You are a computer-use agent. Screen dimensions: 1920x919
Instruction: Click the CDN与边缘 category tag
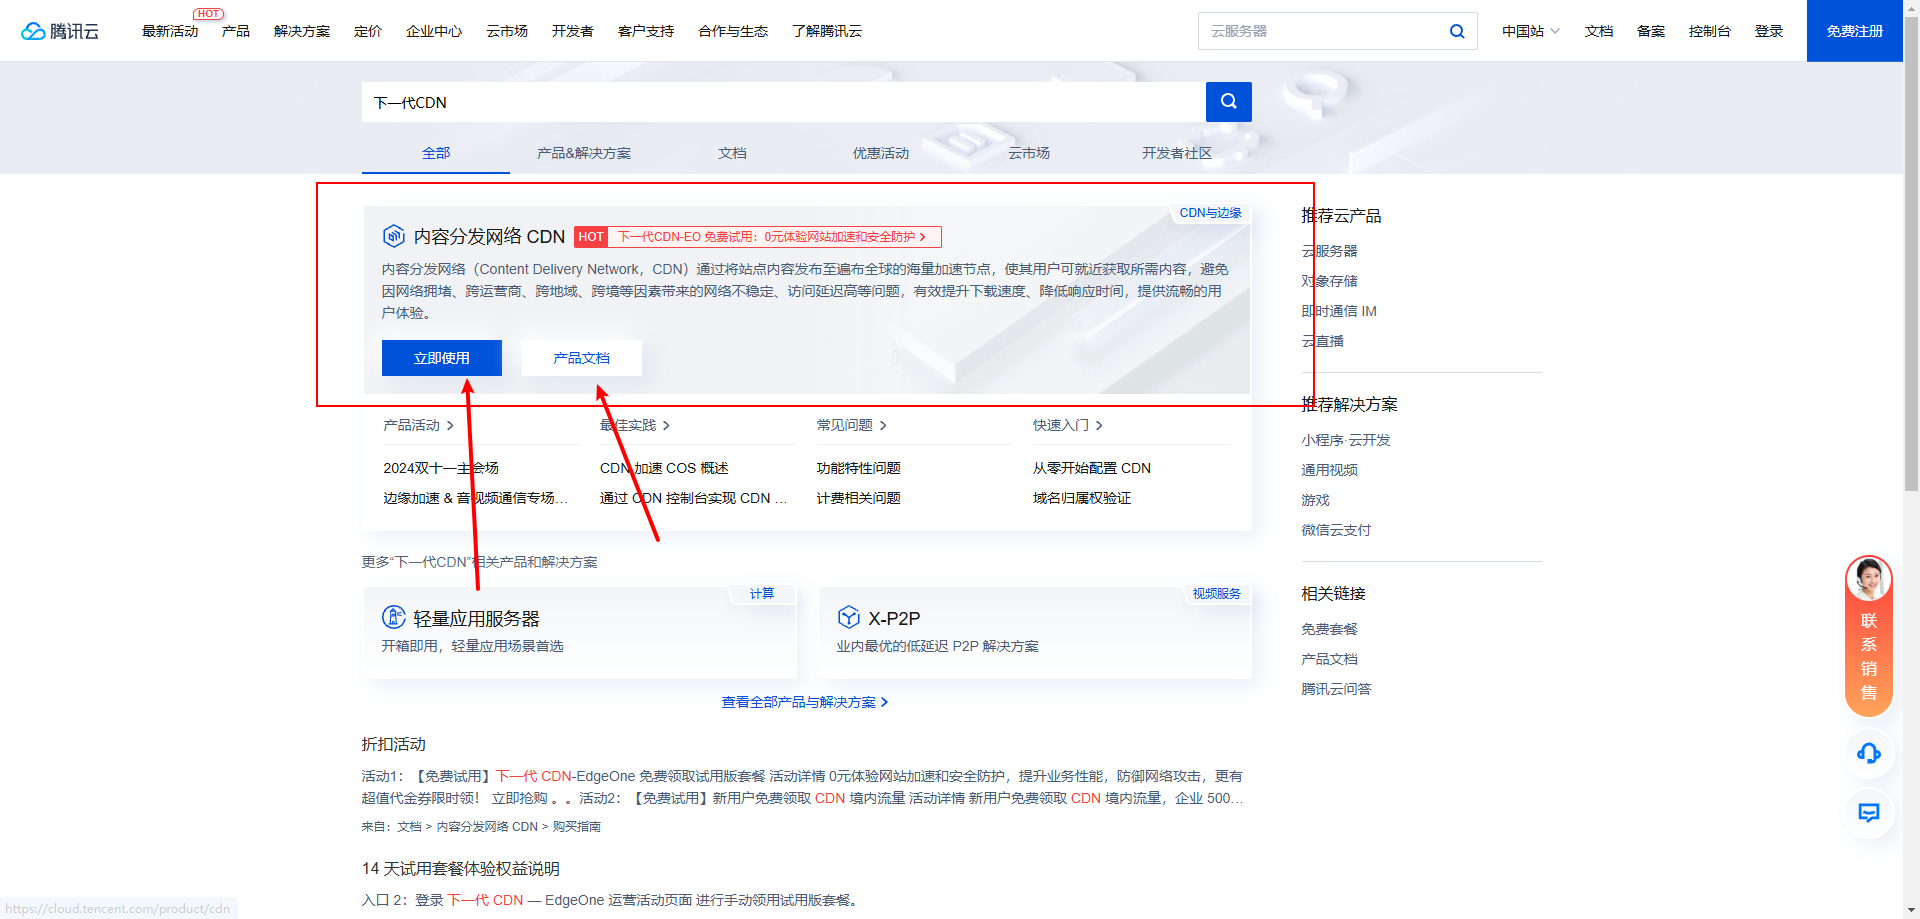pos(1210,213)
